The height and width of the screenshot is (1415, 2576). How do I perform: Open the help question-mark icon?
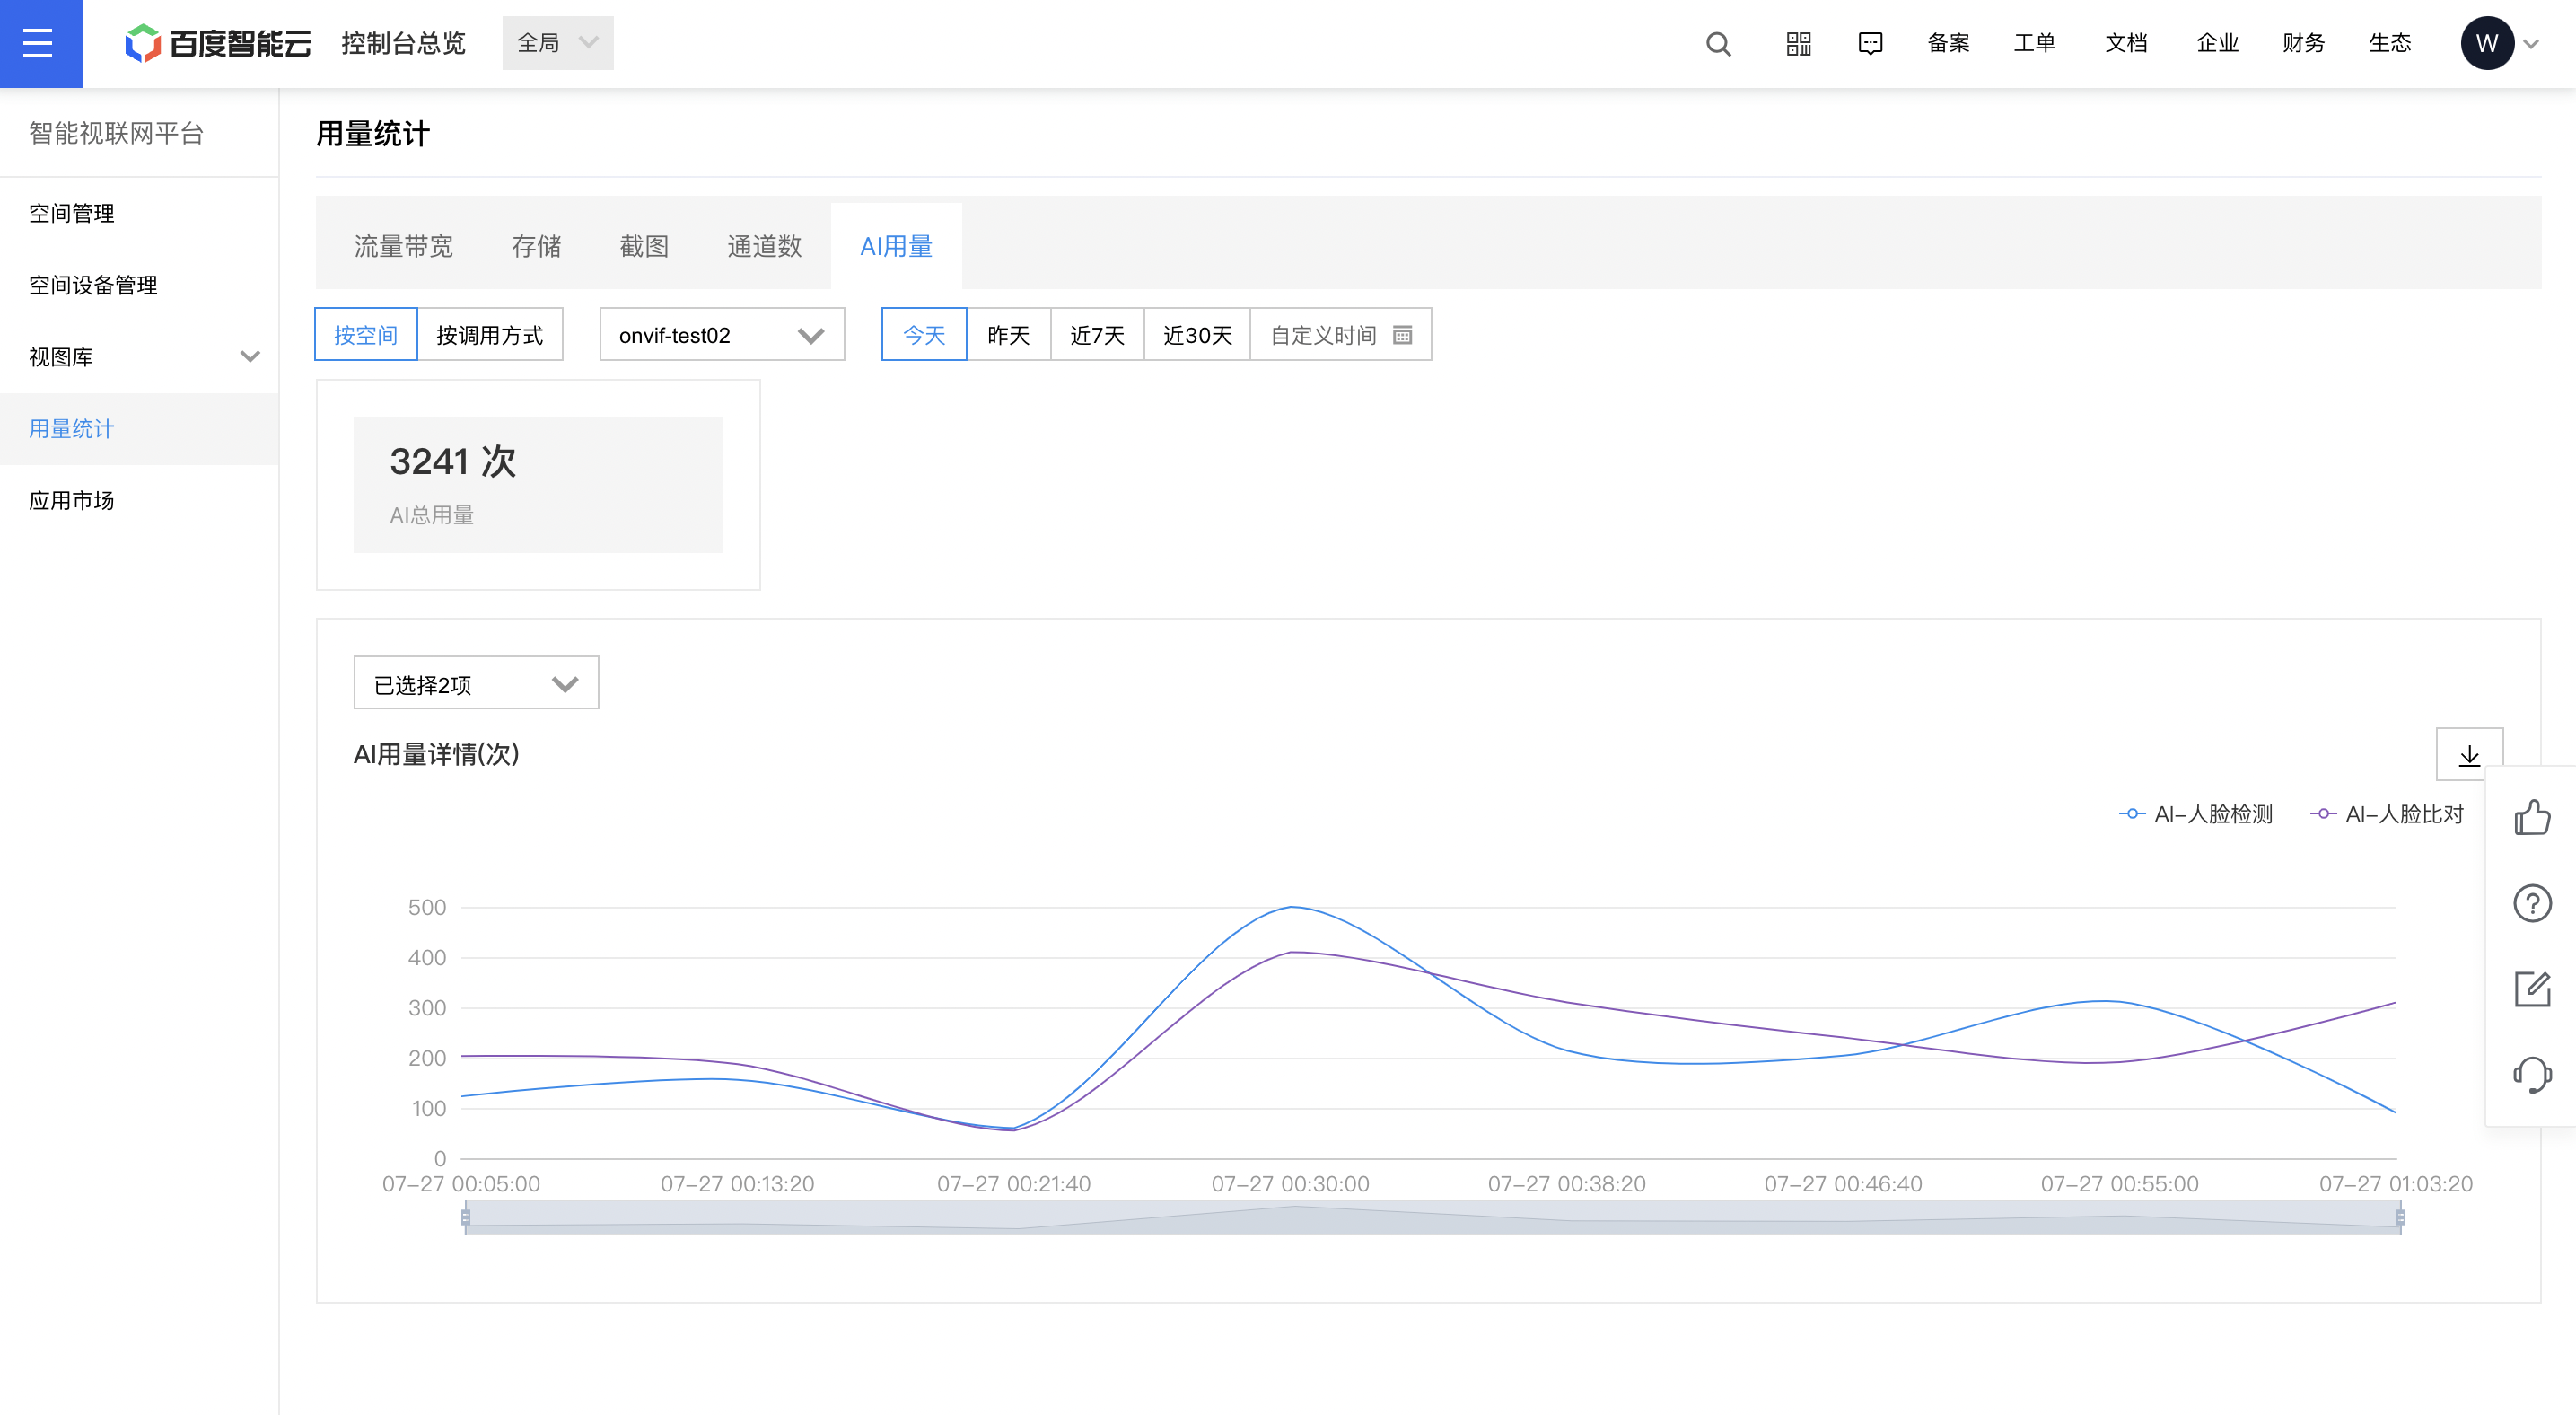(2532, 904)
